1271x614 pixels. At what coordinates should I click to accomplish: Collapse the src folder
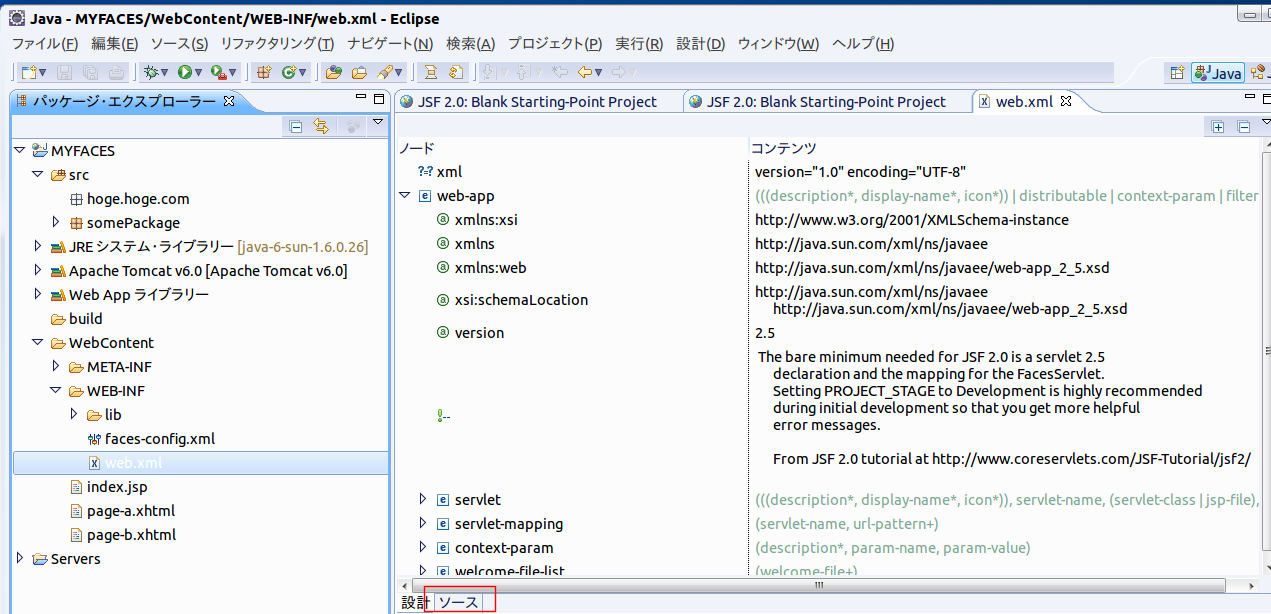38,174
